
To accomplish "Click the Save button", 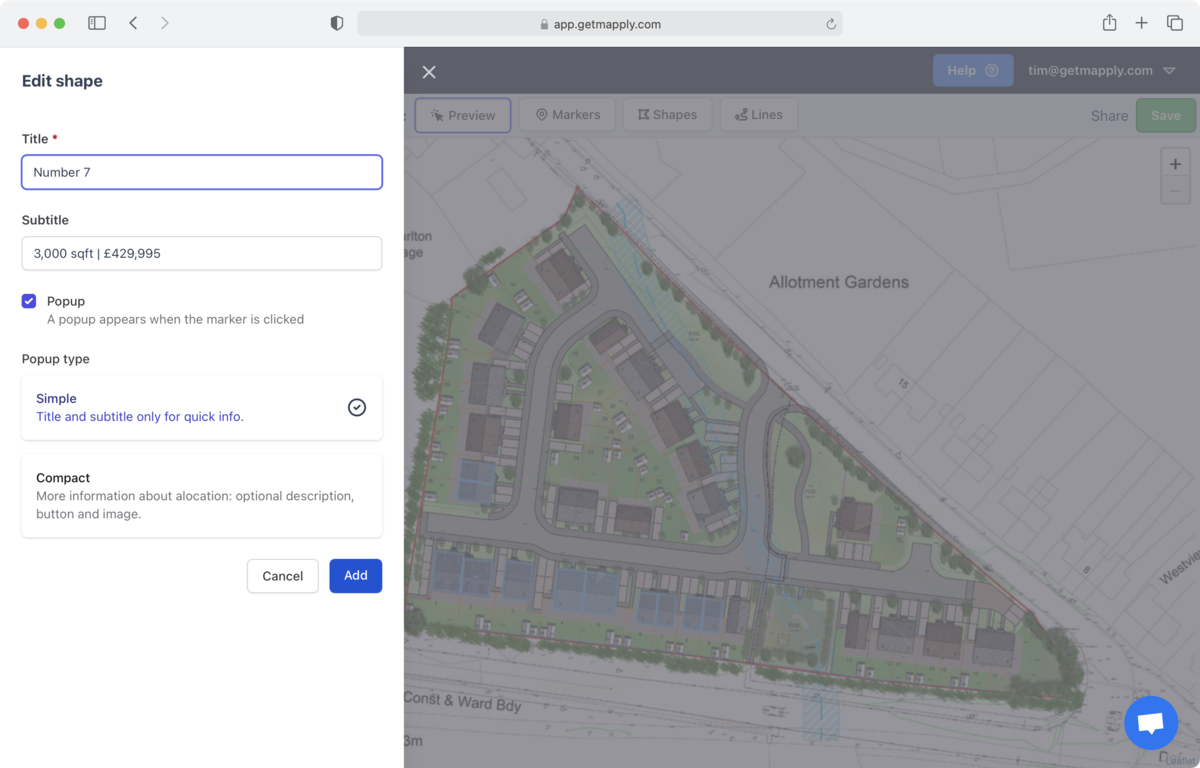I will pos(1165,115).
